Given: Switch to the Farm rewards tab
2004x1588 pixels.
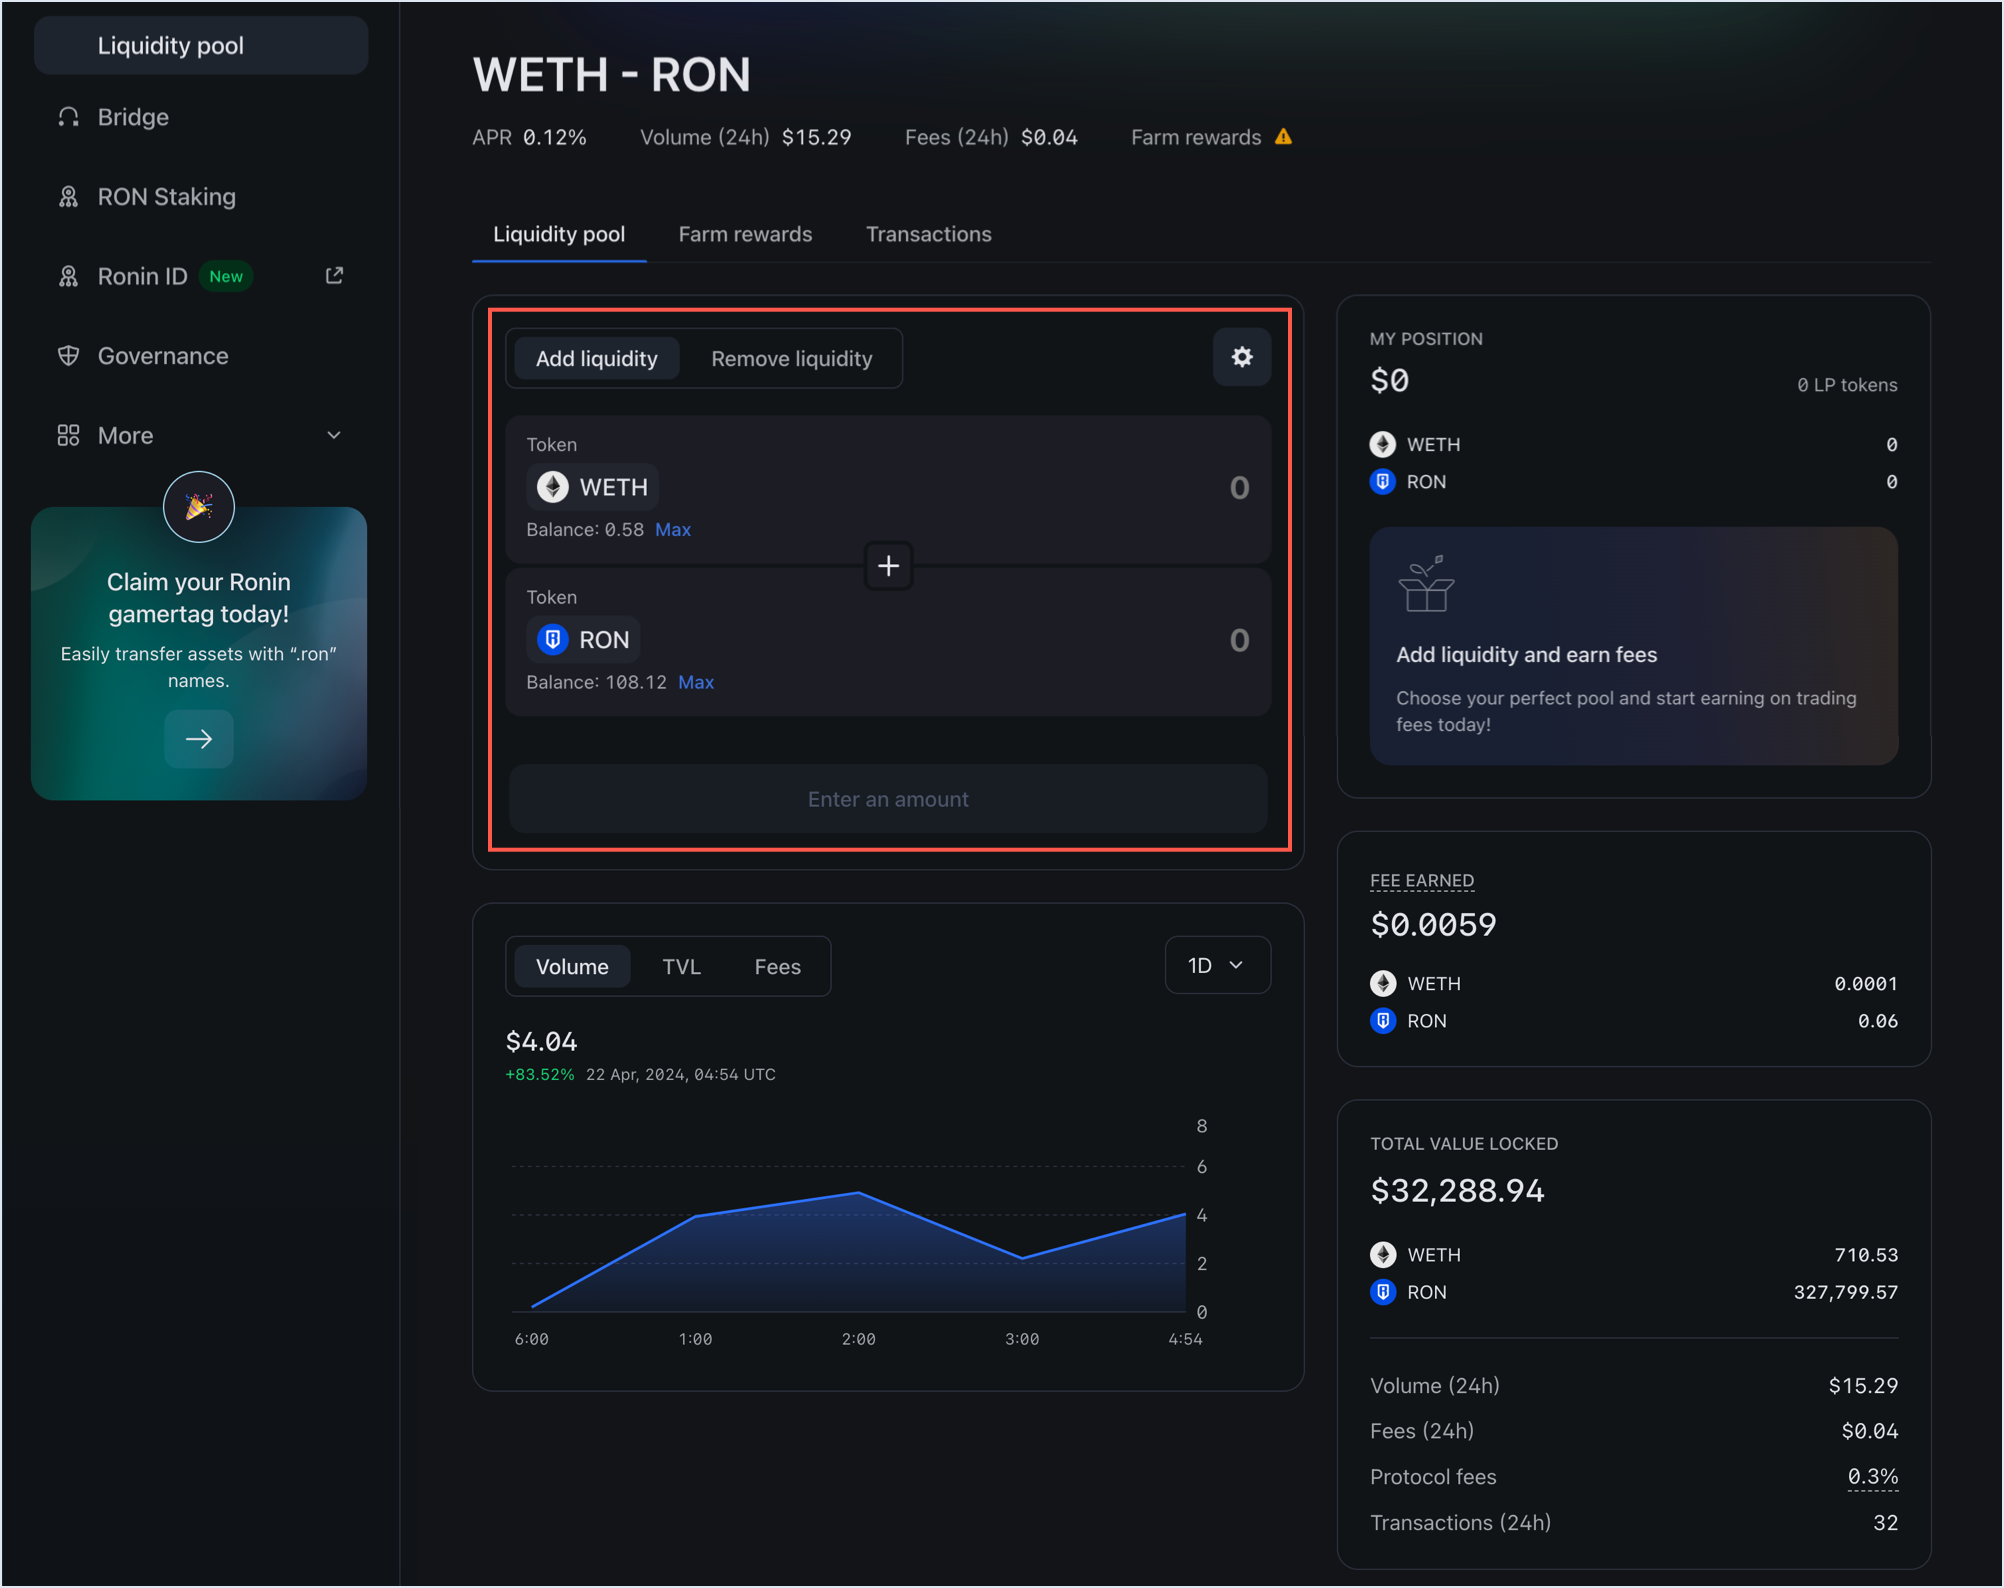Looking at the screenshot, I should (x=745, y=234).
